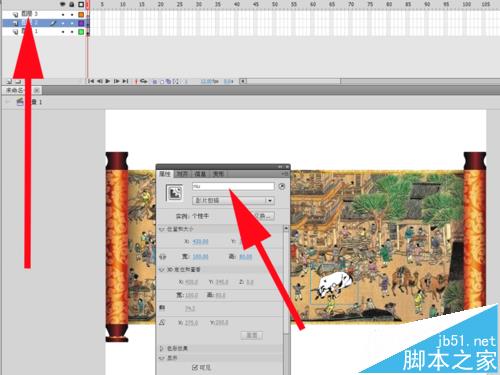Click the center frame icon
500x375 pixels.
coord(136,81)
